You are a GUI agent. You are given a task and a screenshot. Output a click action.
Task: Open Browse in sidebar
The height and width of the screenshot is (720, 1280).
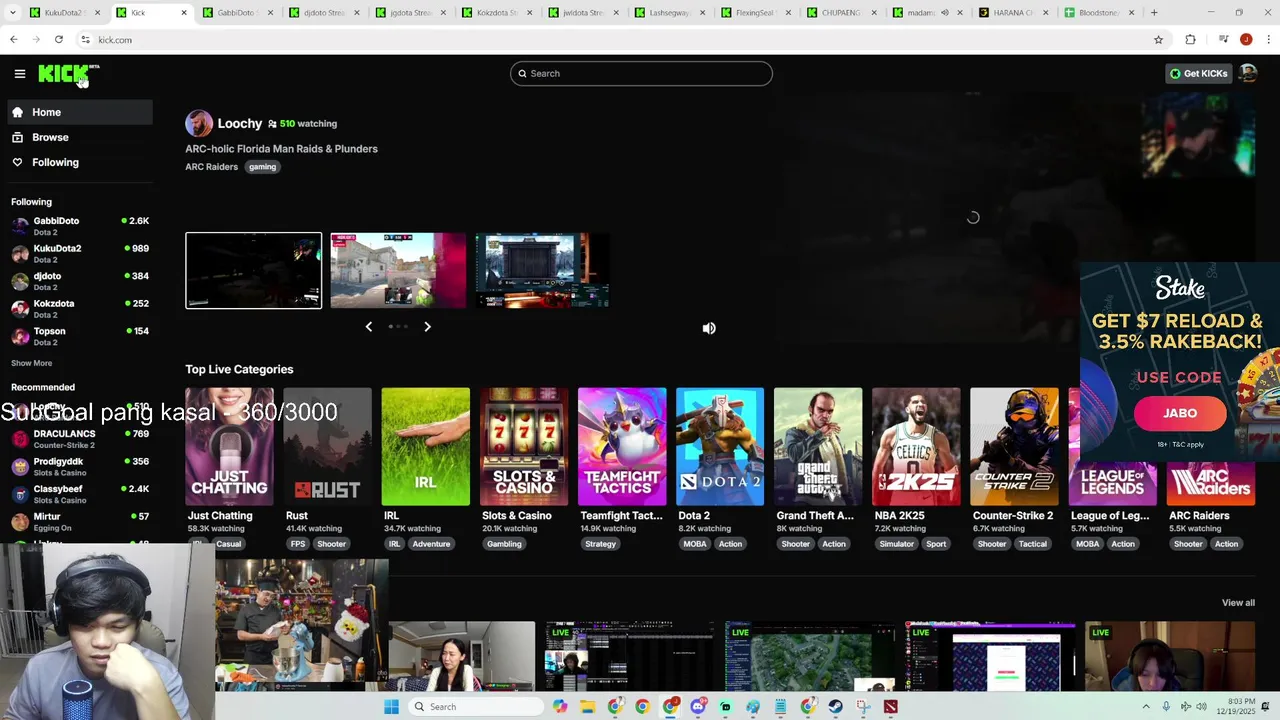pyautogui.click(x=80, y=137)
